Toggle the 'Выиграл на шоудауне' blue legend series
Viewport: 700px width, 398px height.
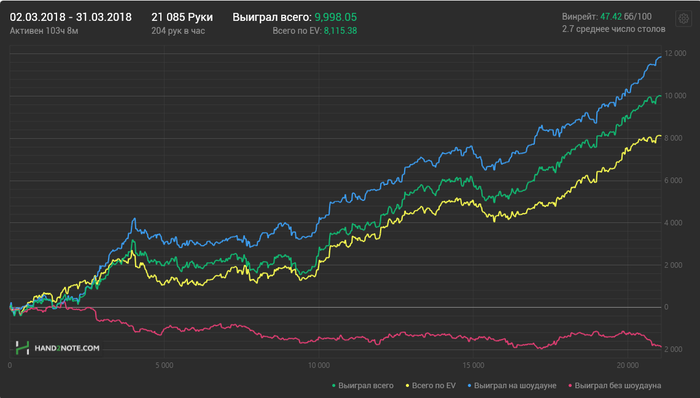512,386
